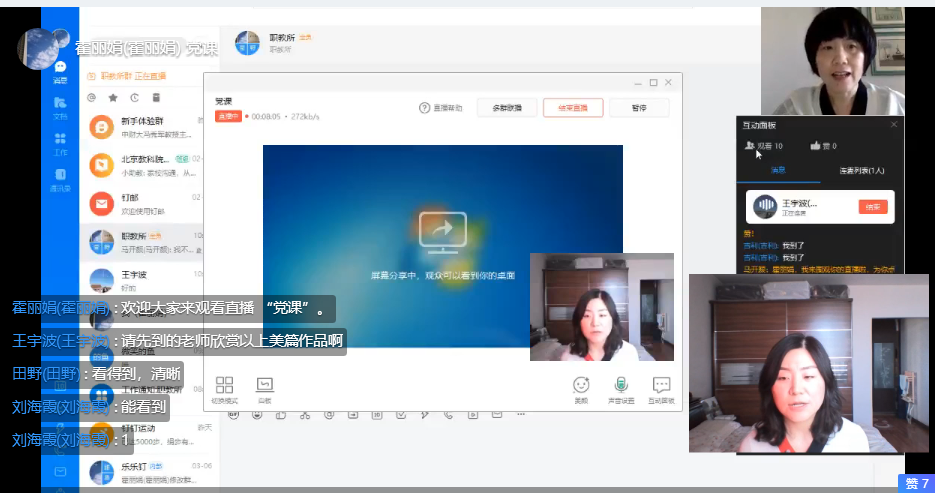Open the 钉邮 mail conversation
This screenshot has width=935, height=493.
142,204
